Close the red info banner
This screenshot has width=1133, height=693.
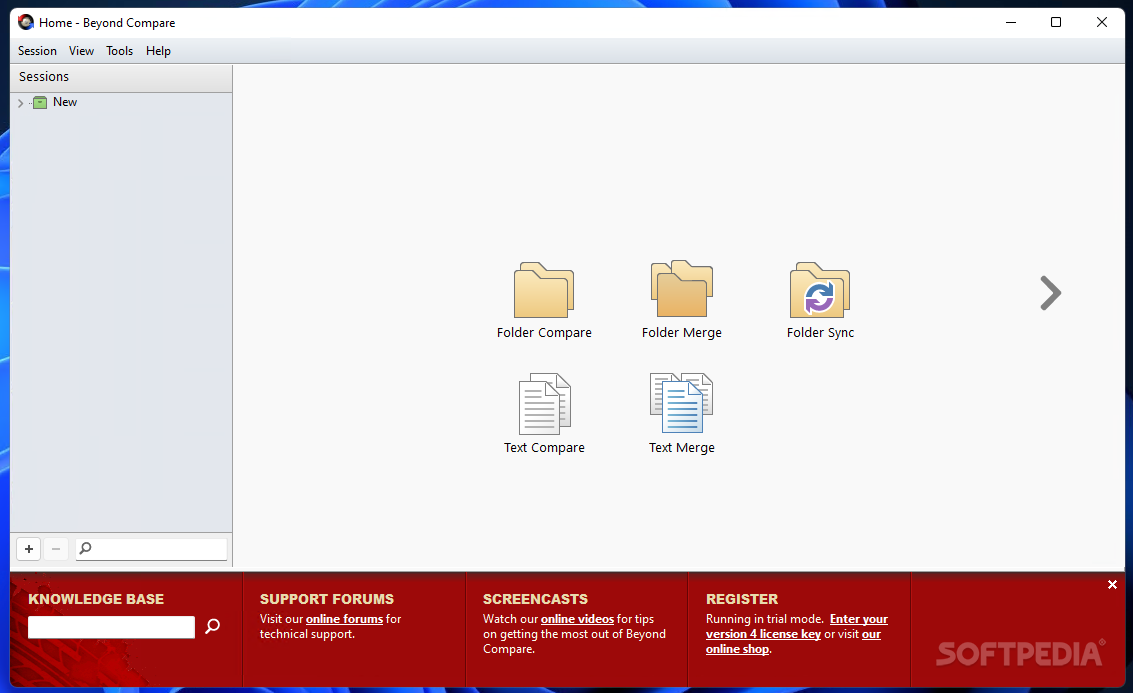(x=1112, y=585)
